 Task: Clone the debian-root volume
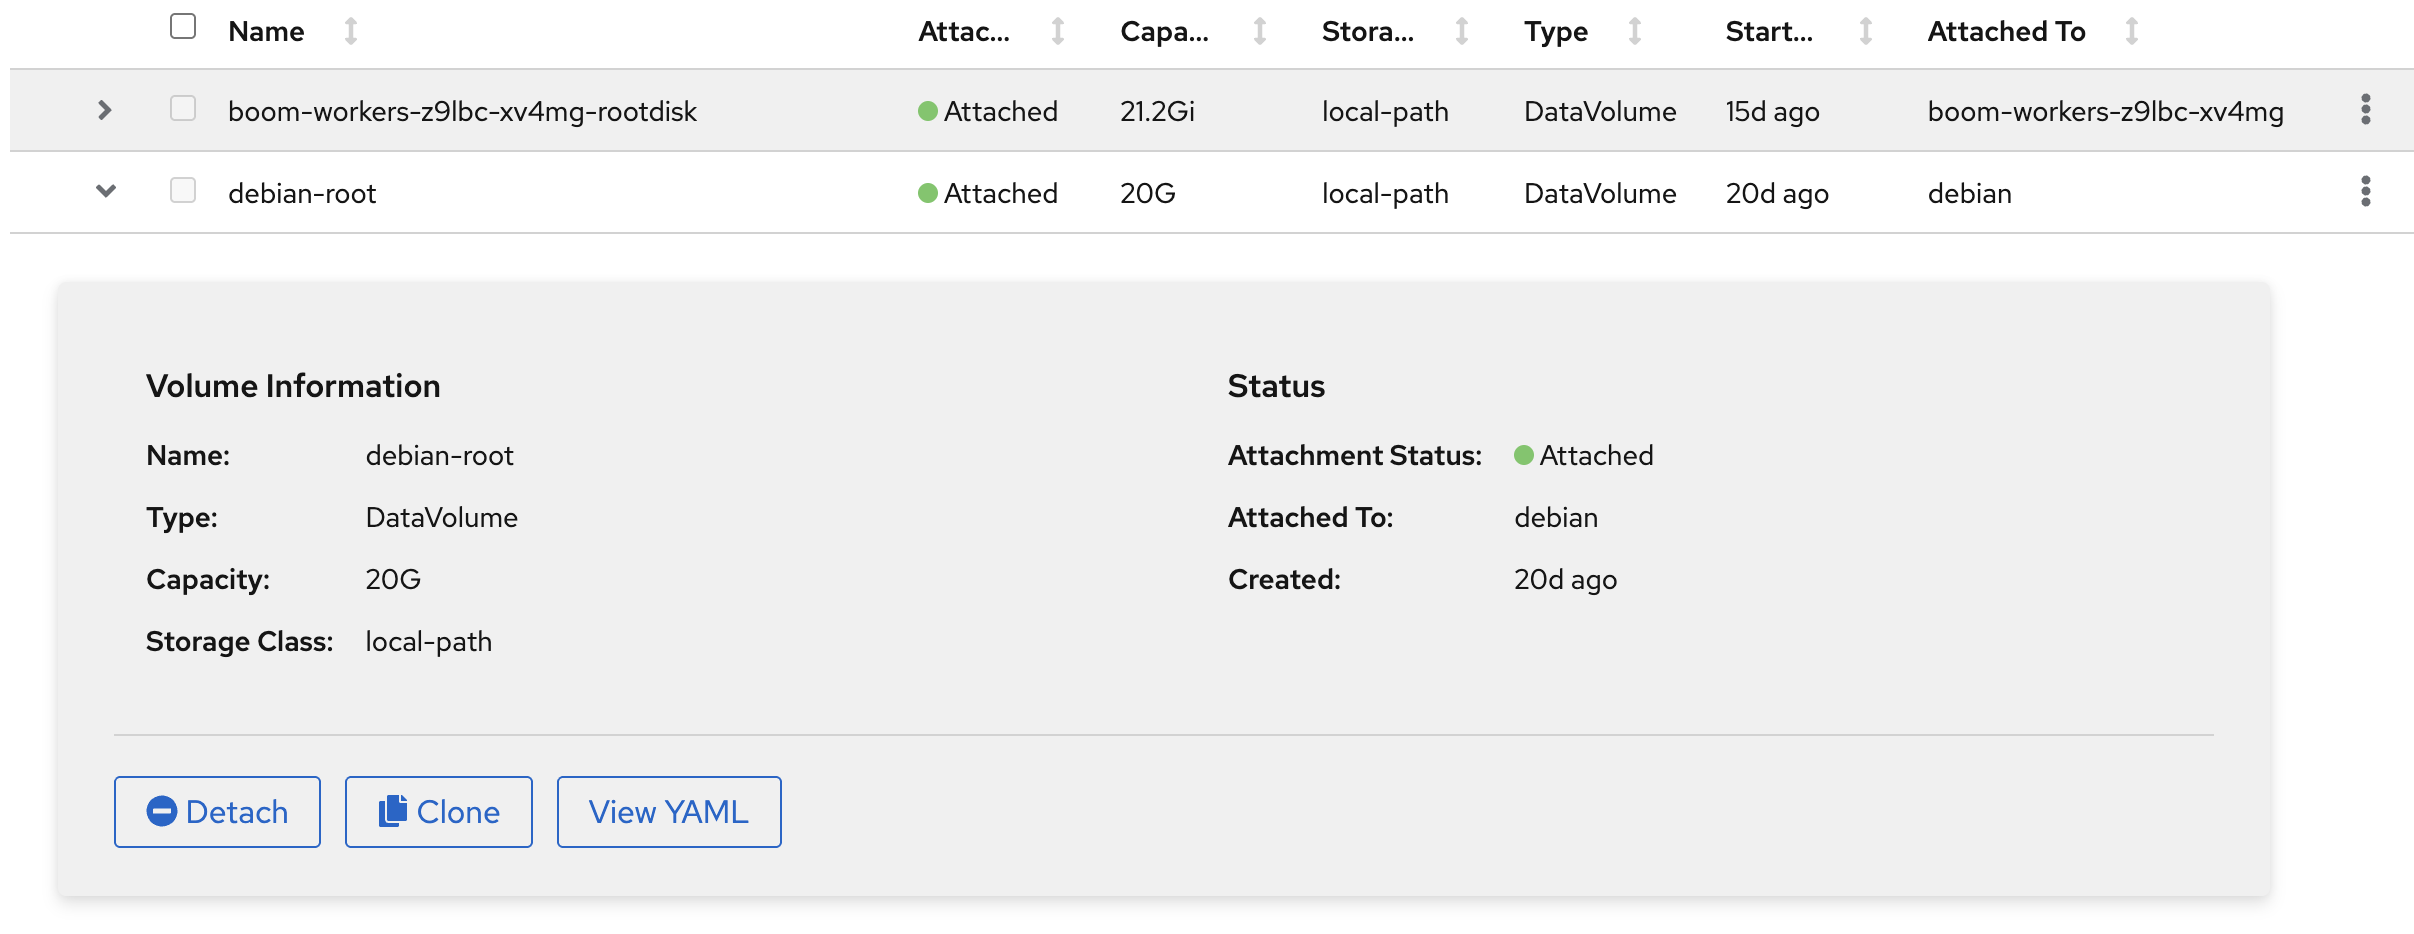pos(438,812)
